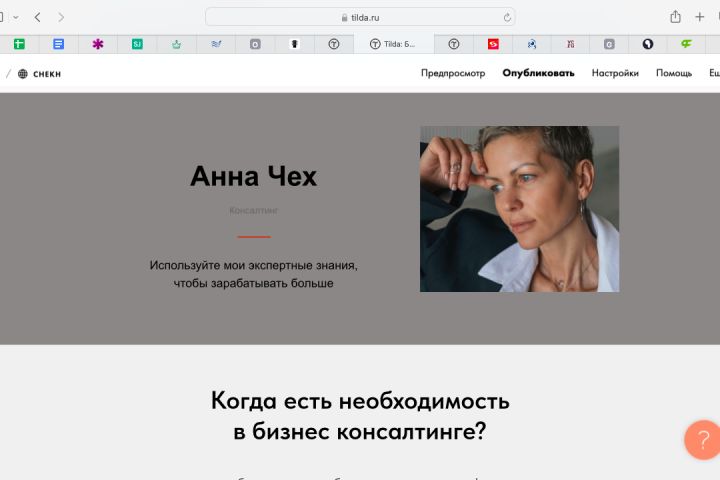
Task: Click Предпросмотр in the Tilda menu
Action: (453, 73)
